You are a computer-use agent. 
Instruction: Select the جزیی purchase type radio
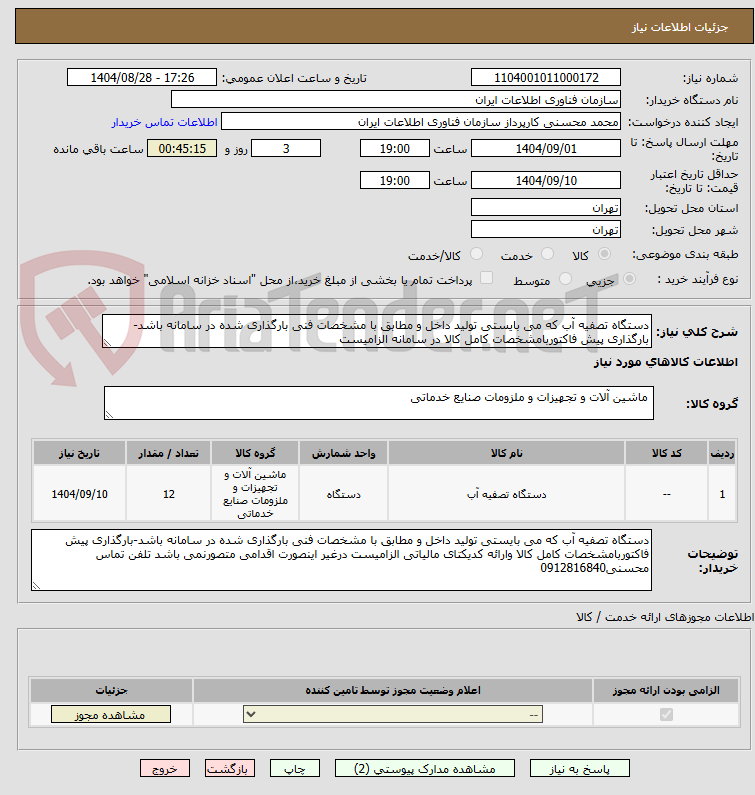coord(629,278)
